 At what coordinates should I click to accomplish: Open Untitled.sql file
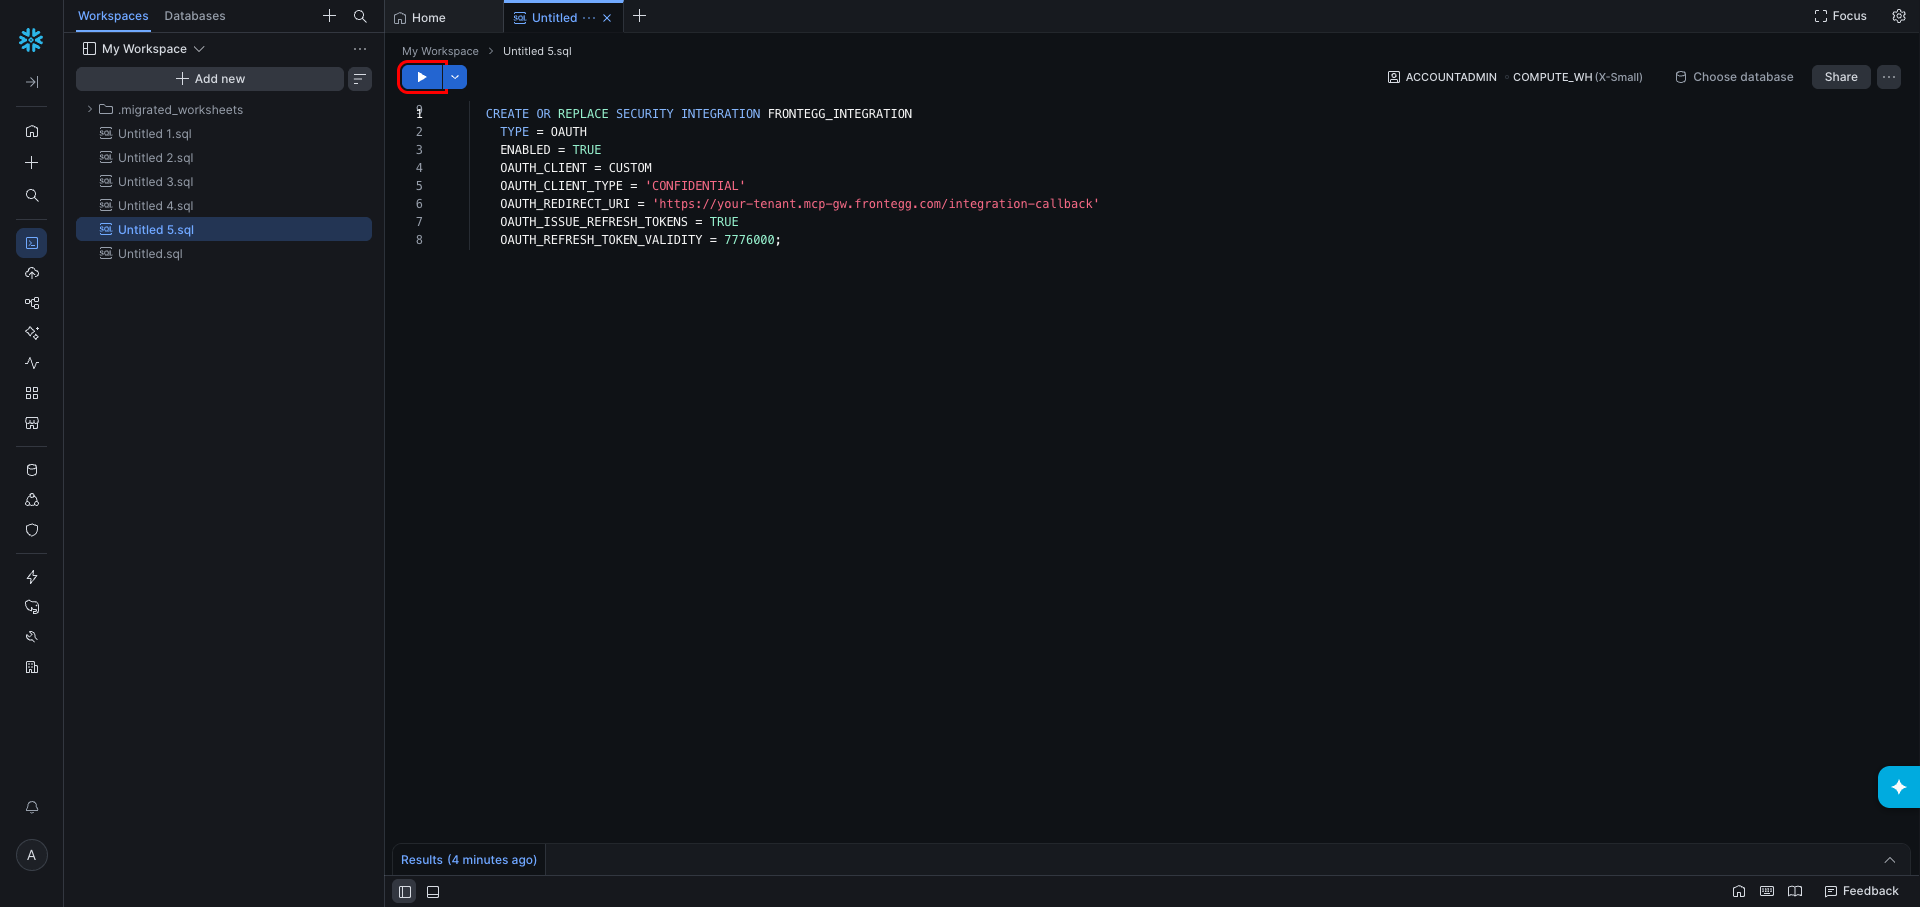click(224, 254)
